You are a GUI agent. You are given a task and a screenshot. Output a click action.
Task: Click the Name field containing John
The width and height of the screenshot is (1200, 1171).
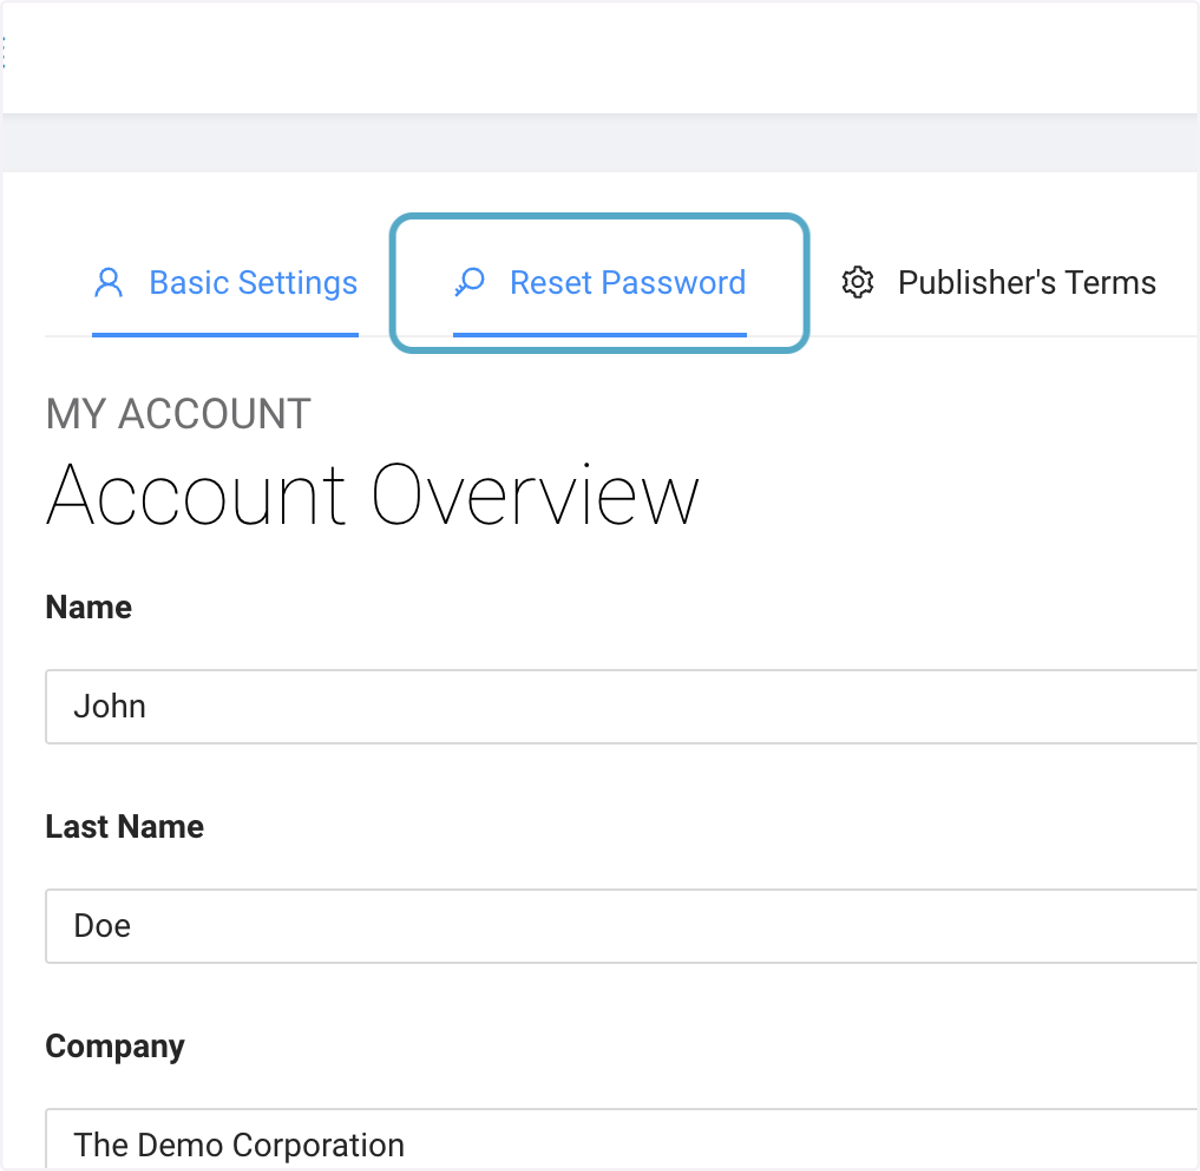(622, 707)
